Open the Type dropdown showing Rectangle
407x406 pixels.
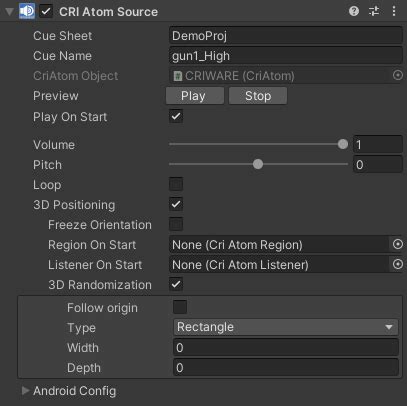pyautogui.click(x=286, y=327)
